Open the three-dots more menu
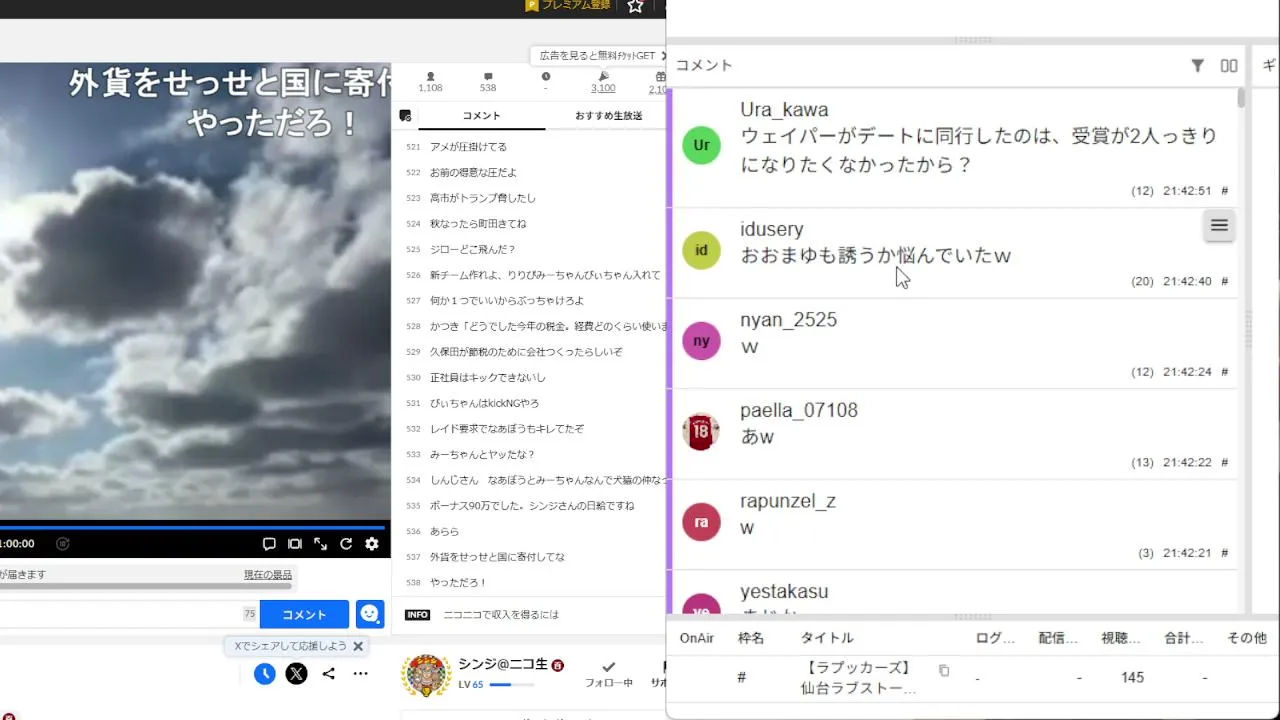1280x720 pixels. (x=360, y=674)
